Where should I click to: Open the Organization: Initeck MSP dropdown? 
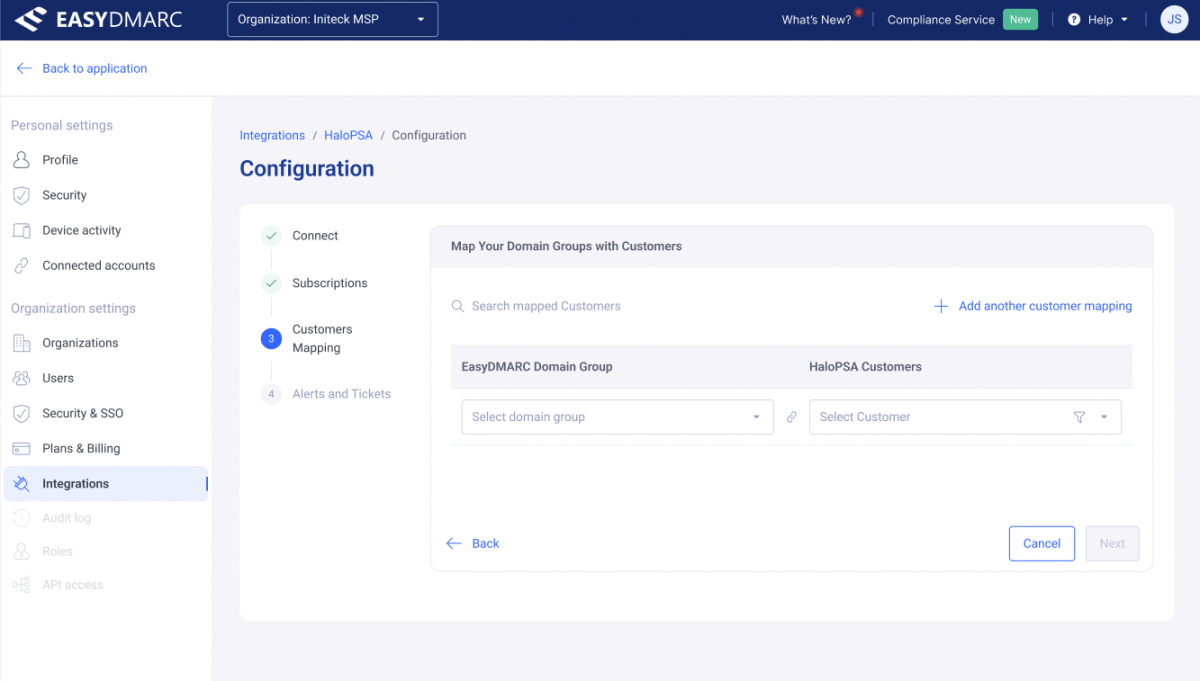pyautogui.click(x=332, y=18)
